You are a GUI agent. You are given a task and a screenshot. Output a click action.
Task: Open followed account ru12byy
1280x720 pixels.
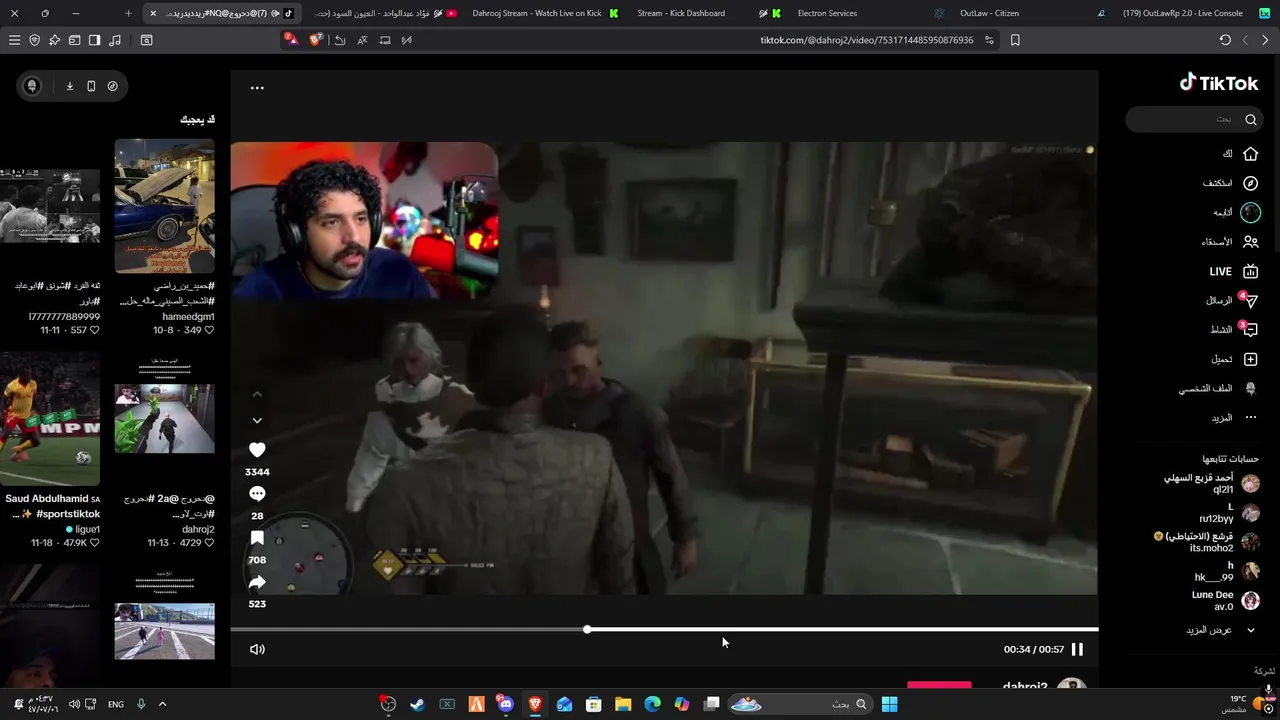tap(1229, 513)
